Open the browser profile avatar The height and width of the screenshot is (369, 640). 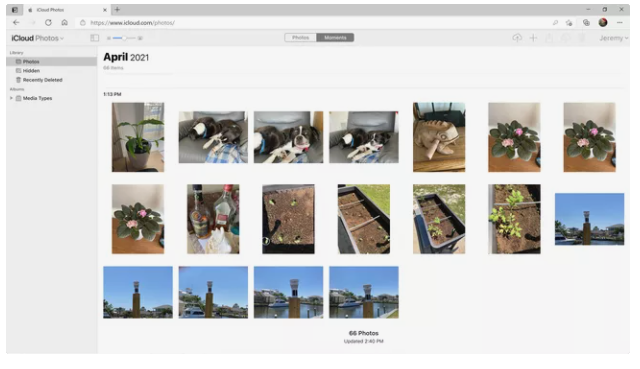point(603,22)
